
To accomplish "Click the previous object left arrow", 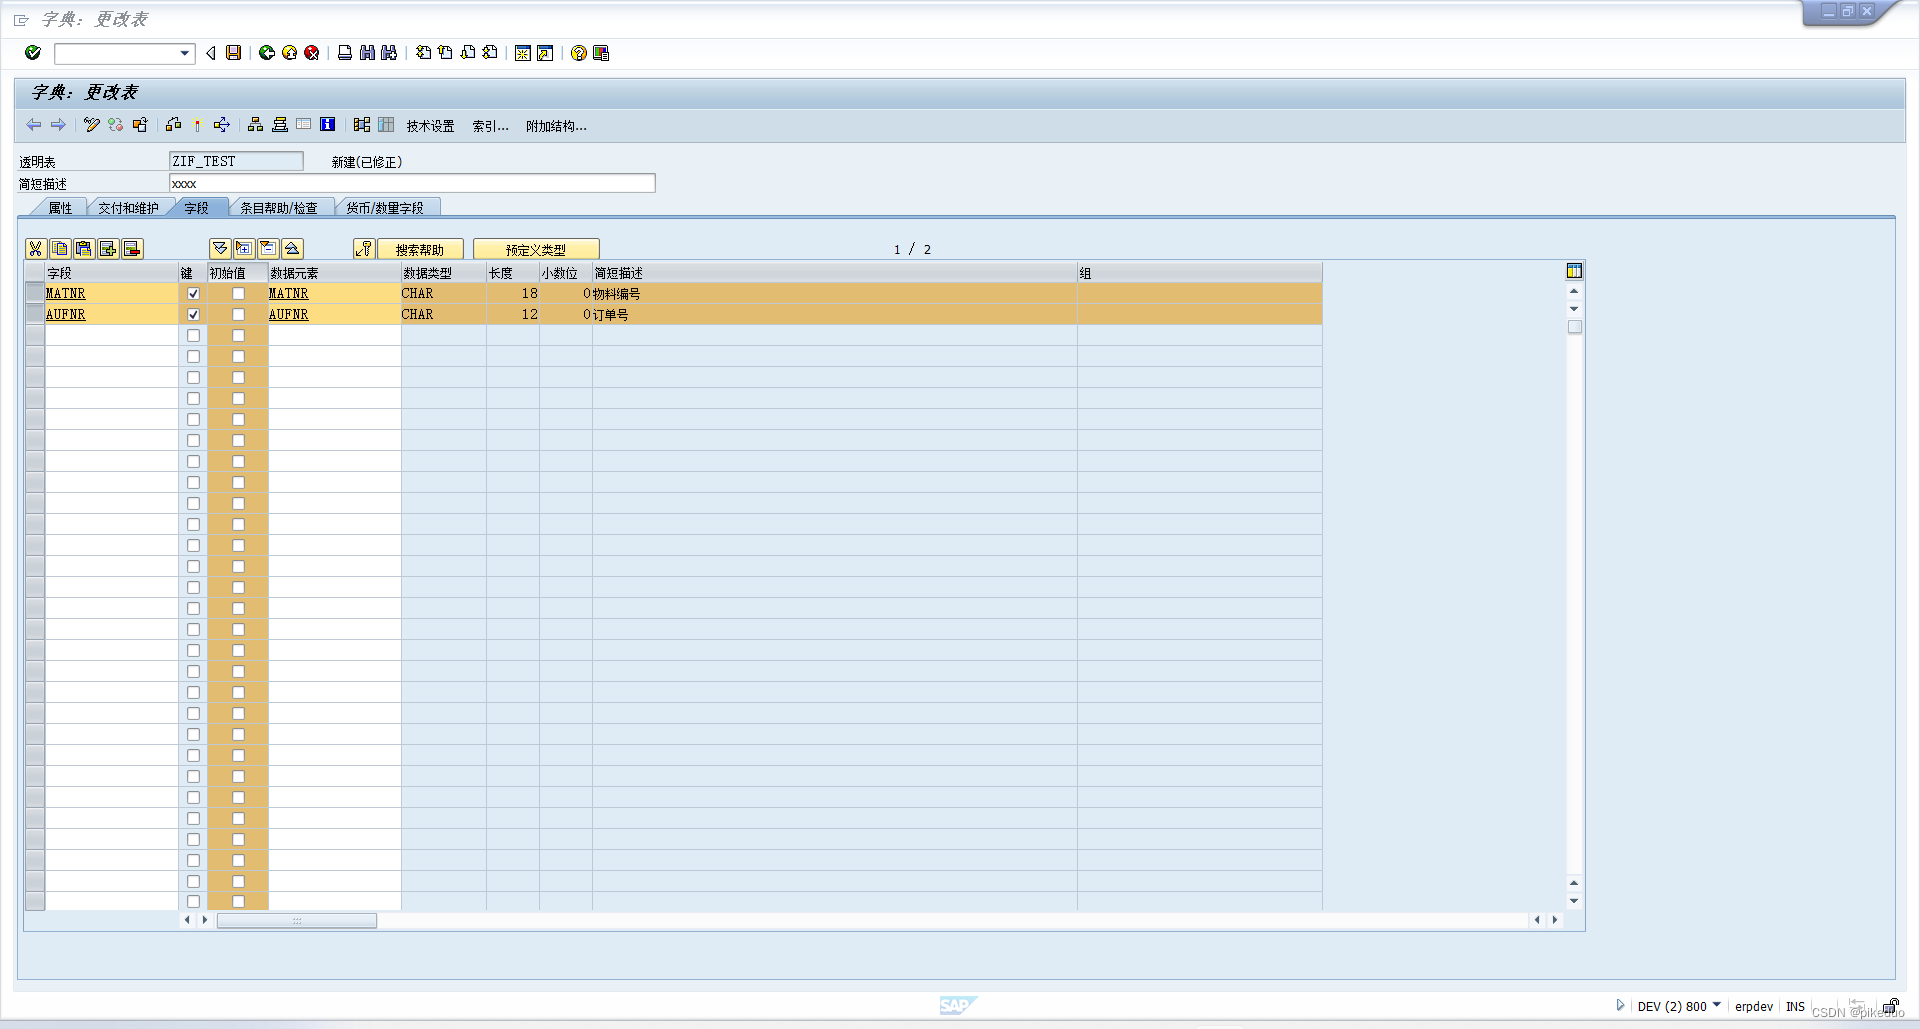I will pos(34,125).
